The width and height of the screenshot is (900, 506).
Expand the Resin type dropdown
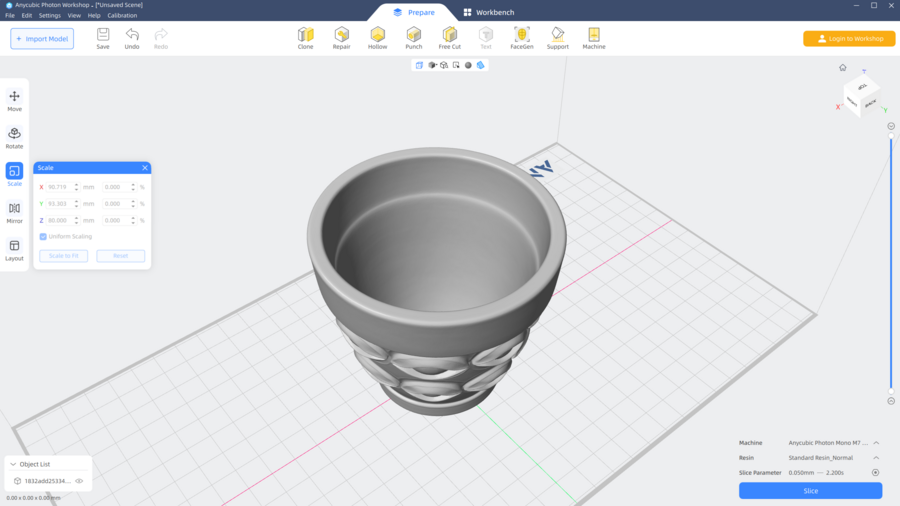click(x=876, y=458)
